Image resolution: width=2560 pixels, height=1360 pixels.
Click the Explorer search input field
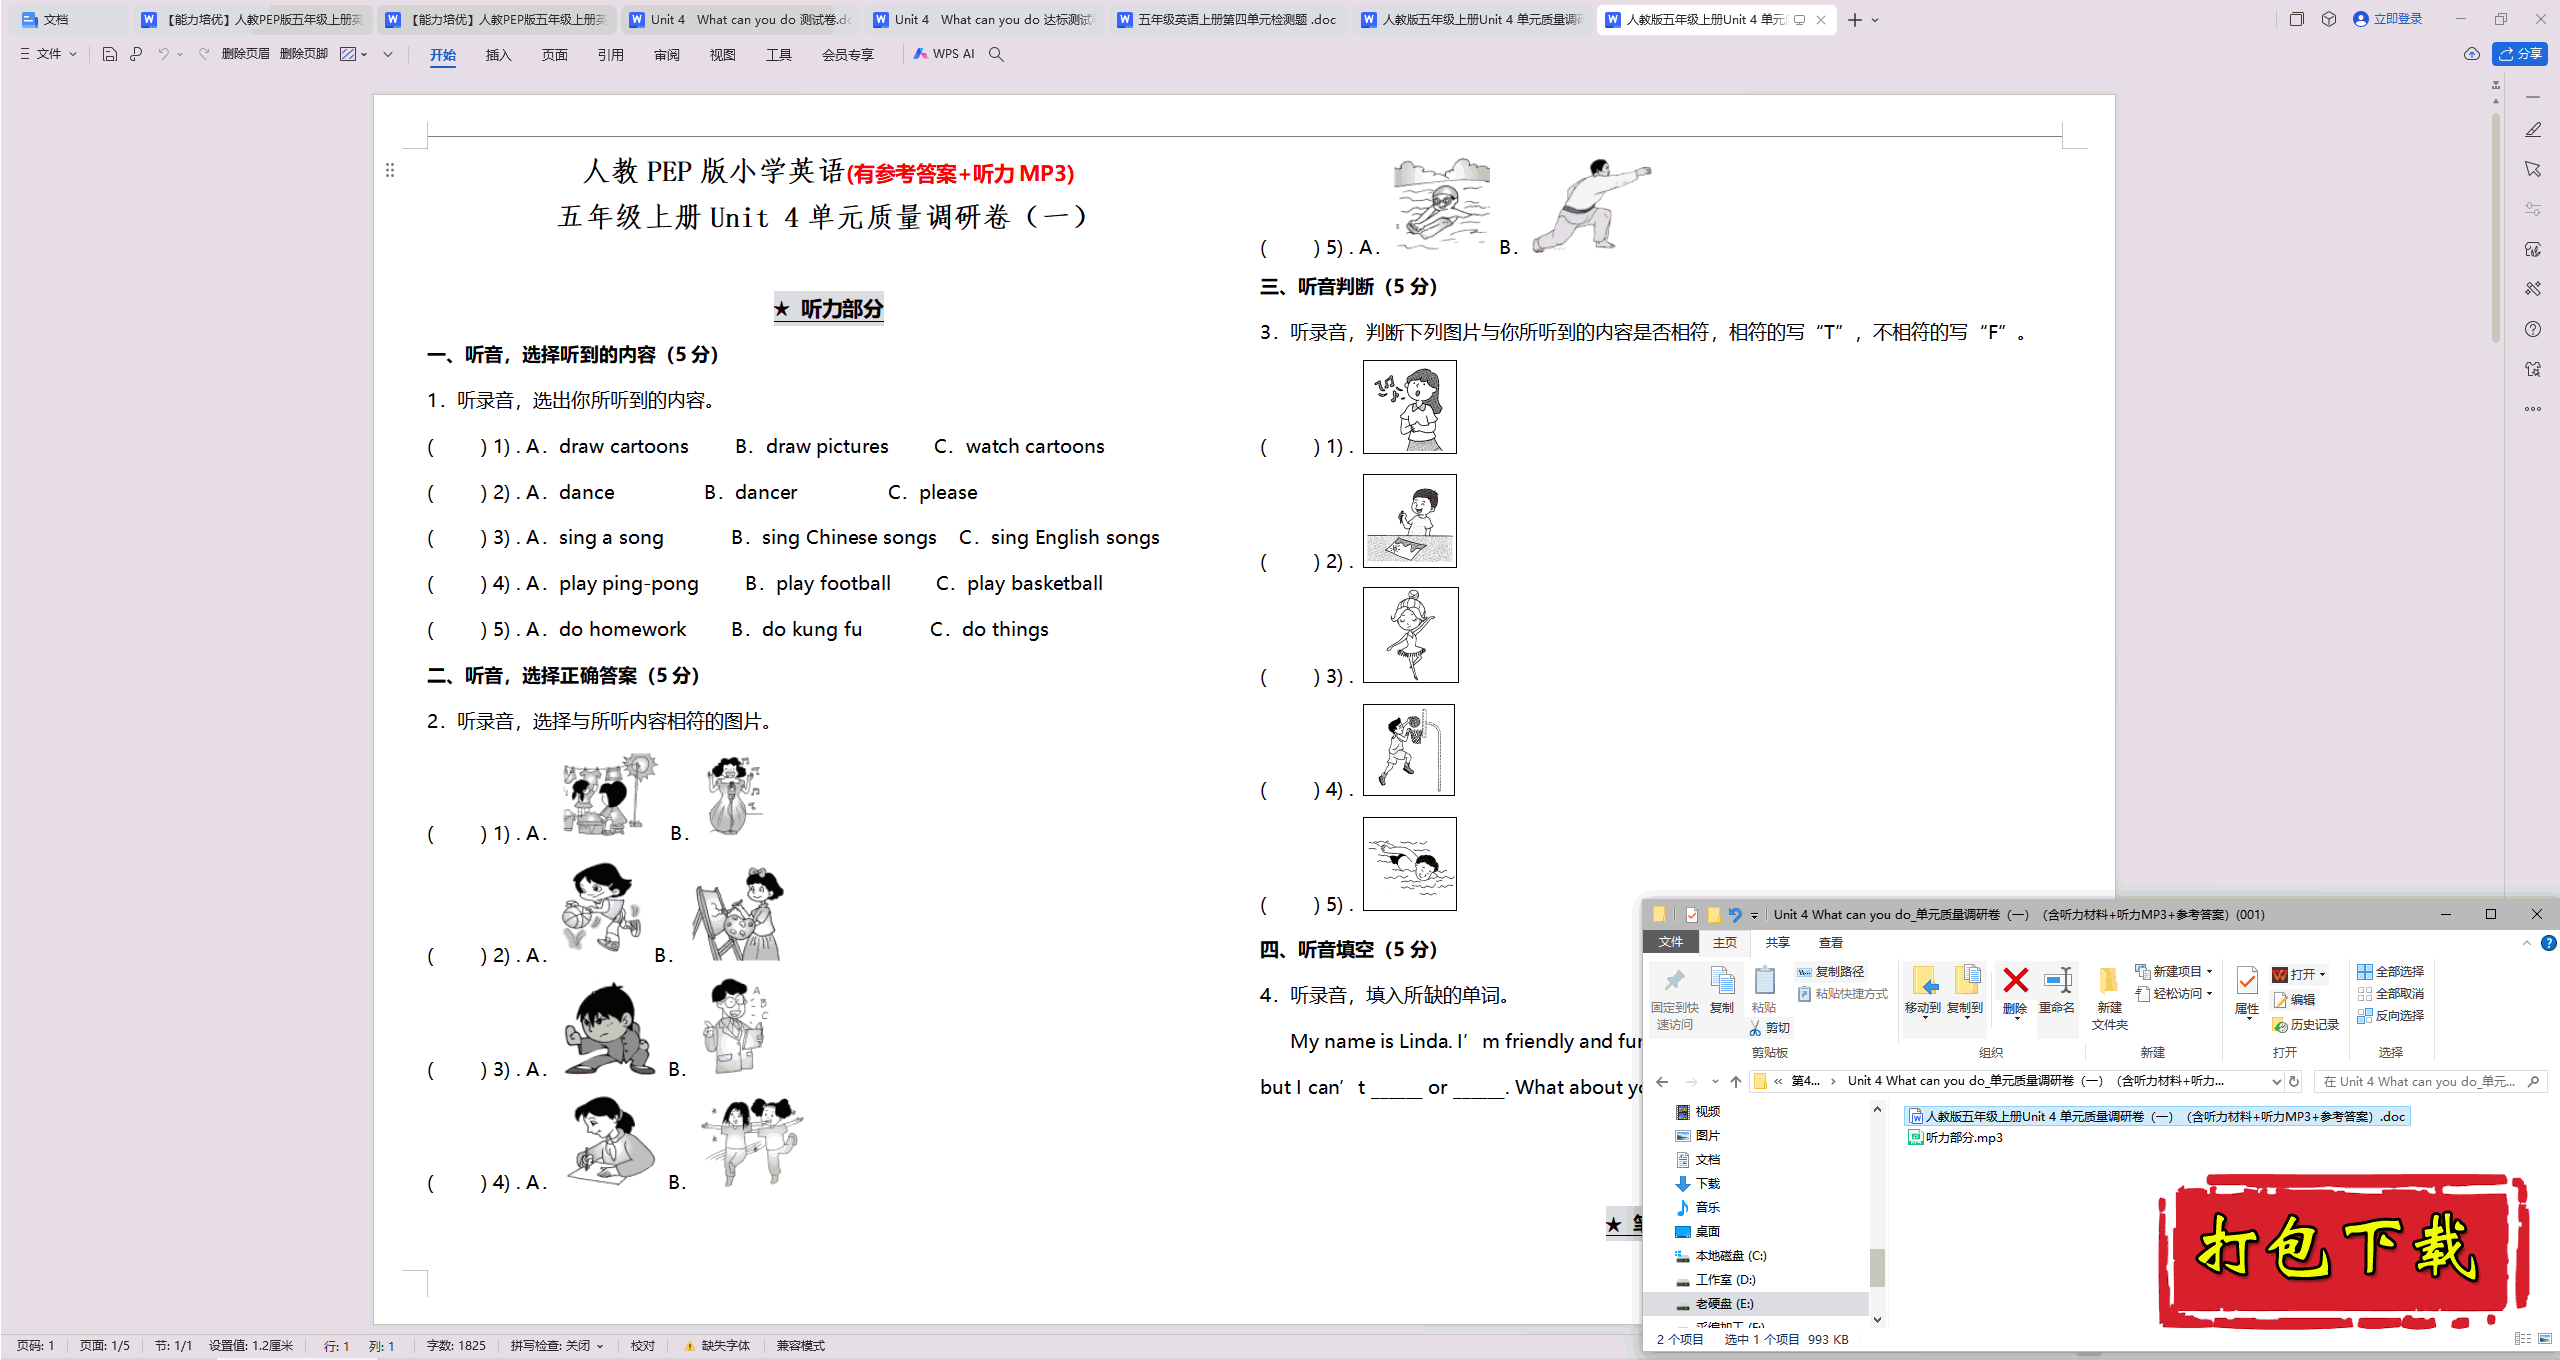click(2430, 1081)
